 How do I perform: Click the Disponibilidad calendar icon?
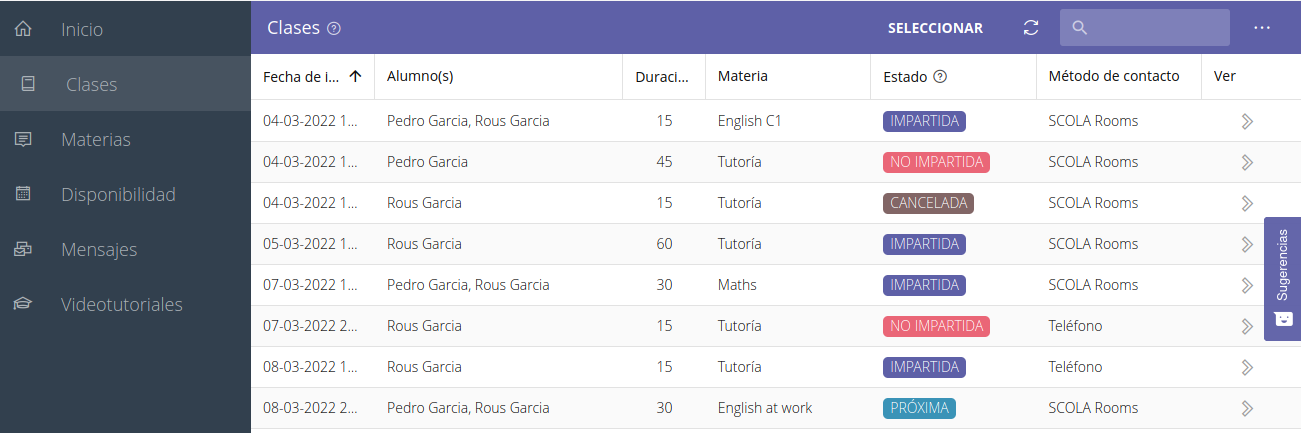[x=24, y=195]
